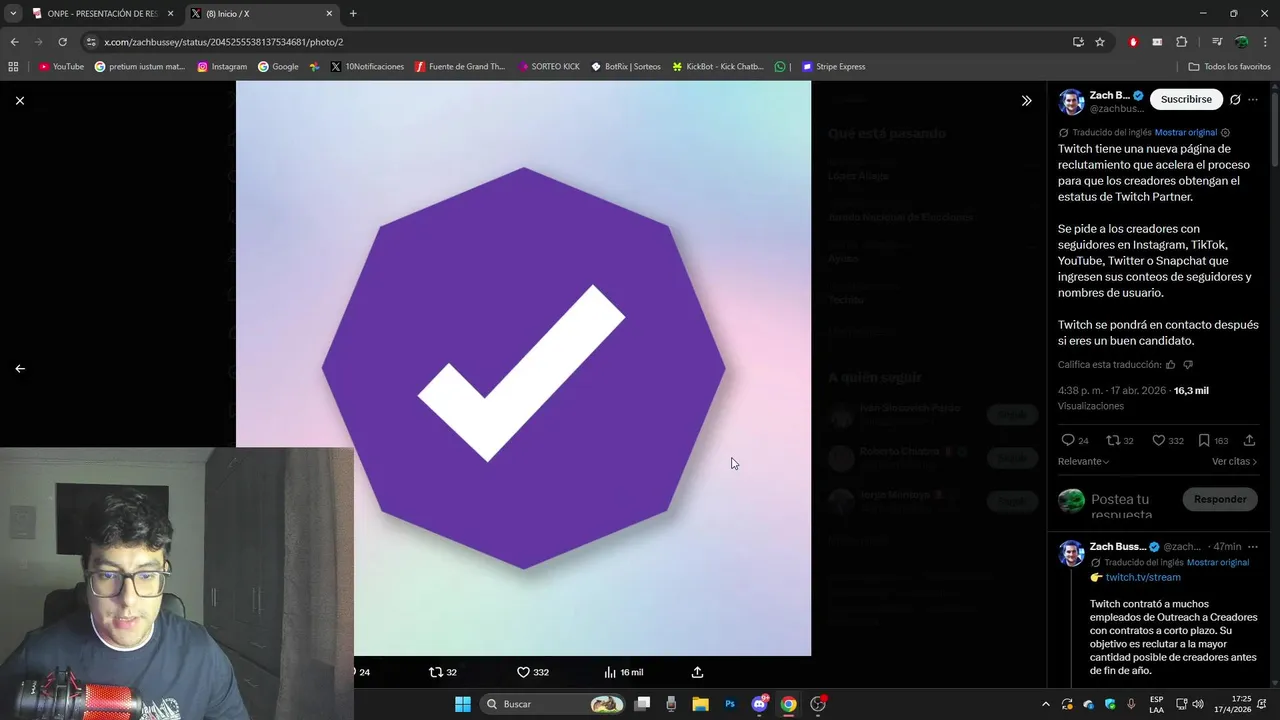Screen dimensions: 1280x720
Task: Open File Explorer from the taskbar
Action: point(700,704)
